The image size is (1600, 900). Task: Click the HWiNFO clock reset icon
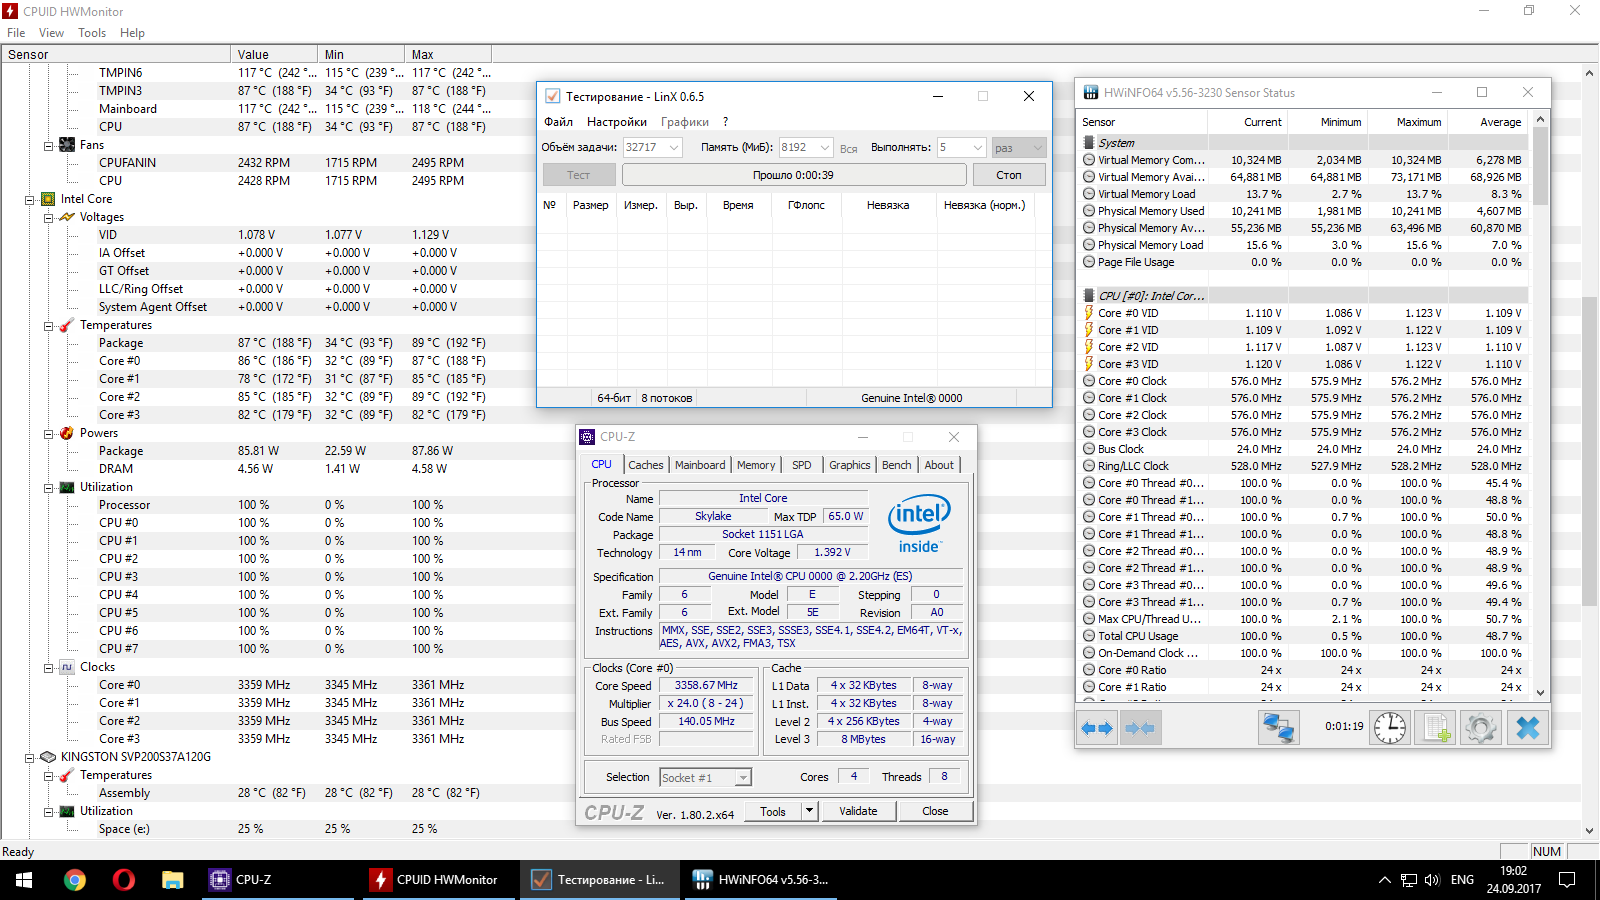[x=1390, y=728]
